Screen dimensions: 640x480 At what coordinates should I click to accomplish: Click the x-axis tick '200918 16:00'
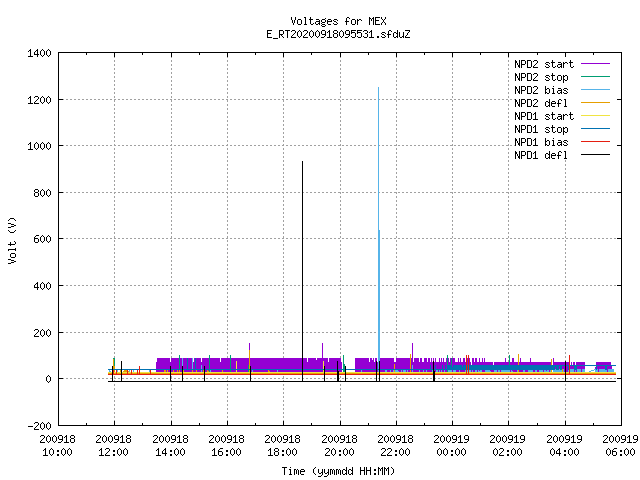click(x=227, y=446)
